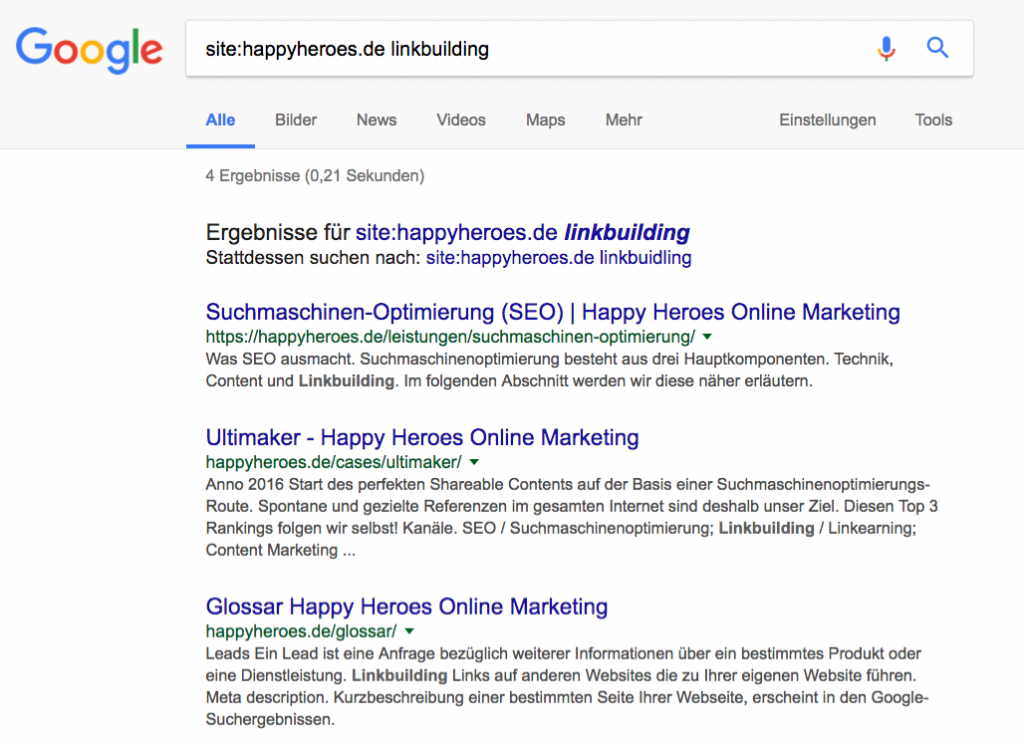This screenshot has width=1024, height=742.
Task: Open the Glossar Happy Heroes result
Action: click(406, 606)
